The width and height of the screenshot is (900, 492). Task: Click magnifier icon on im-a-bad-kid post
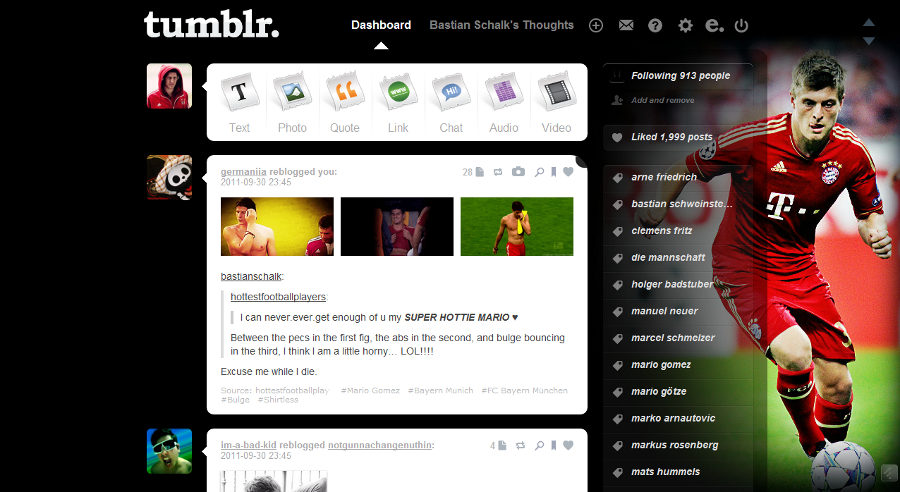[x=539, y=445]
